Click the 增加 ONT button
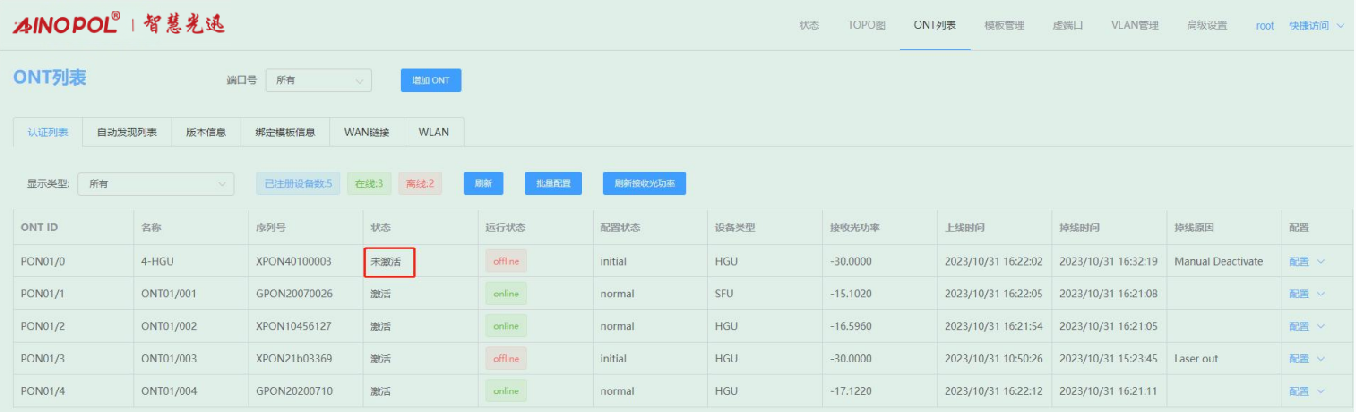The width and height of the screenshot is (1356, 412). coord(431,80)
